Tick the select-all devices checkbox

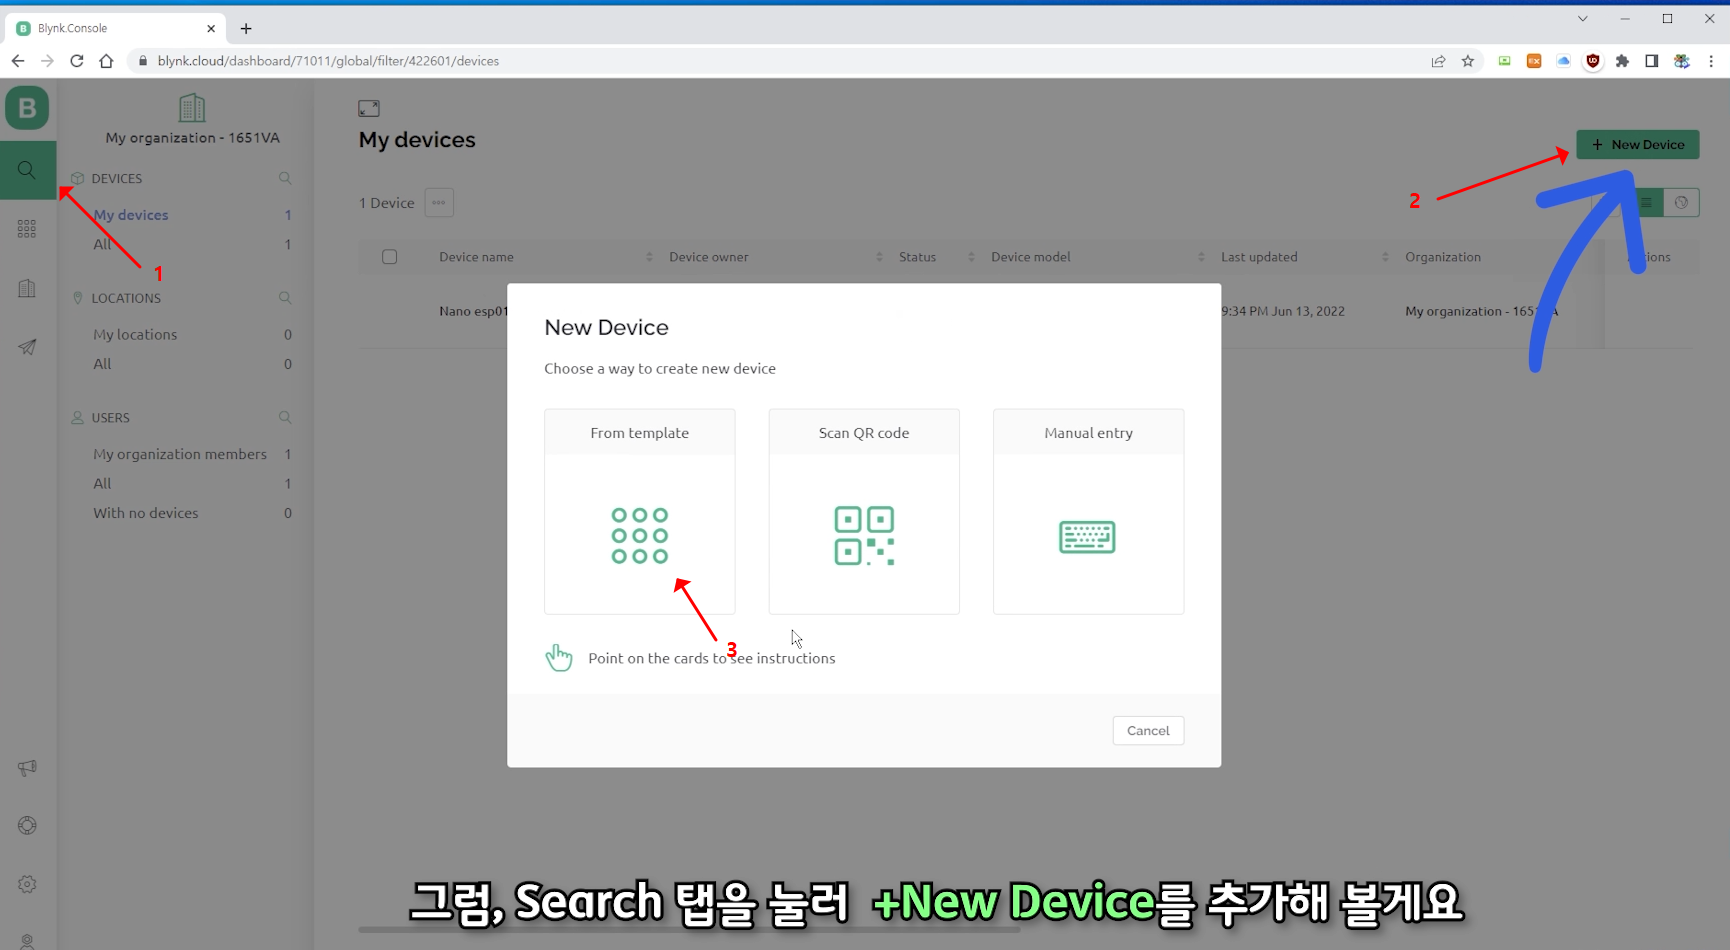(x=390, y=257)
